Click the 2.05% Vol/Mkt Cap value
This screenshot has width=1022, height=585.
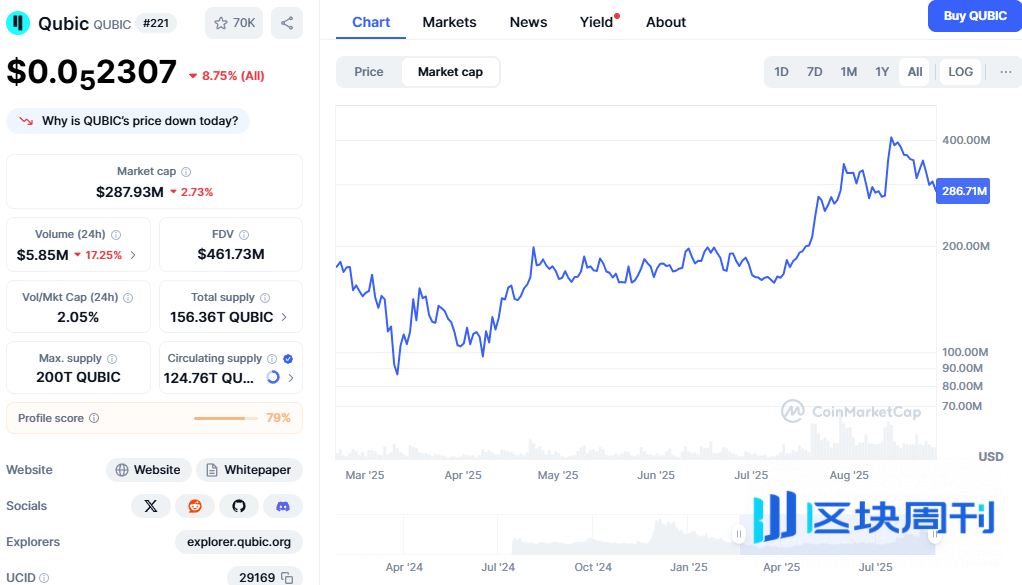pos(78,317)
